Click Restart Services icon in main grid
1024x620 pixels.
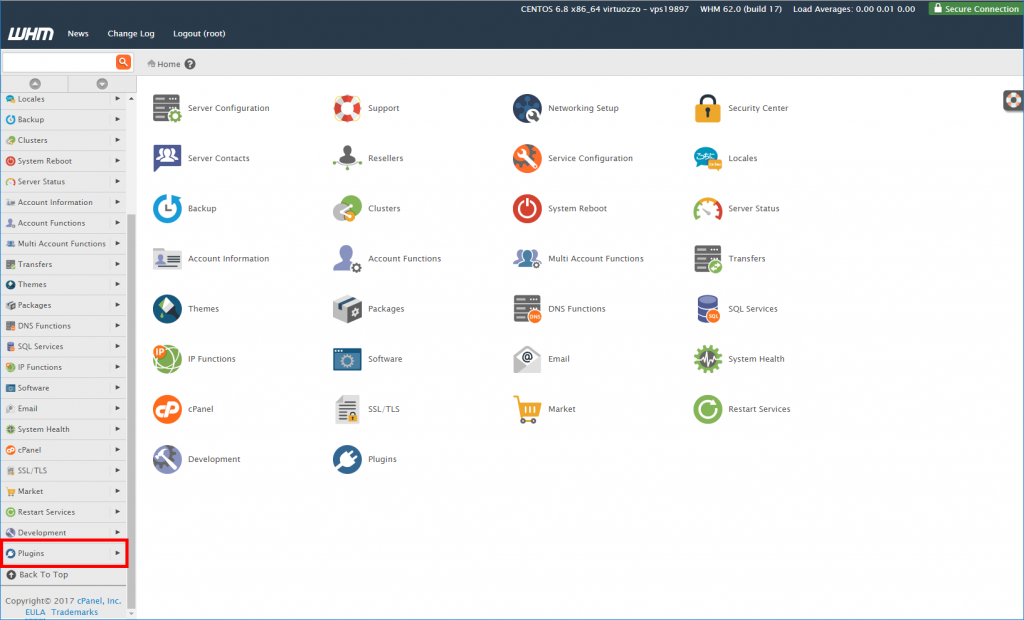[707, 409]
